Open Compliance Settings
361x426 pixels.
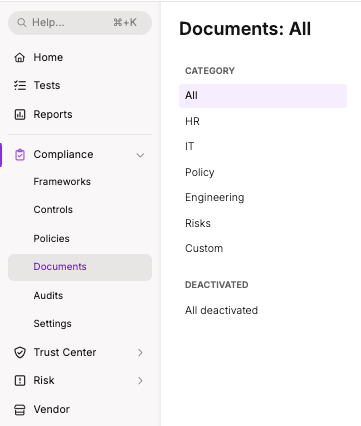[x=52, y=324]
